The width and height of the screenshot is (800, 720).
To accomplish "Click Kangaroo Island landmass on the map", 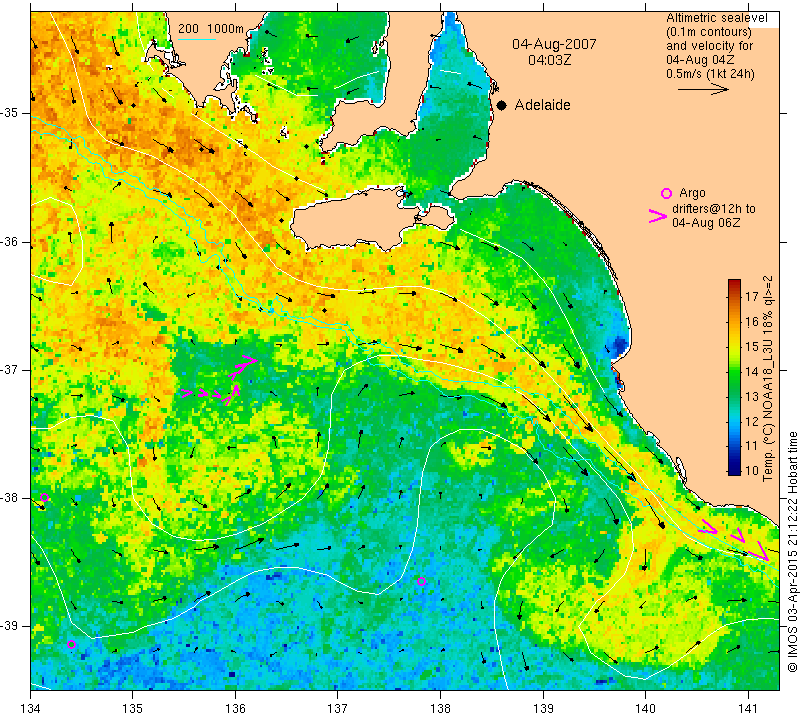I will pyautogui.click(x=357, y=219).
